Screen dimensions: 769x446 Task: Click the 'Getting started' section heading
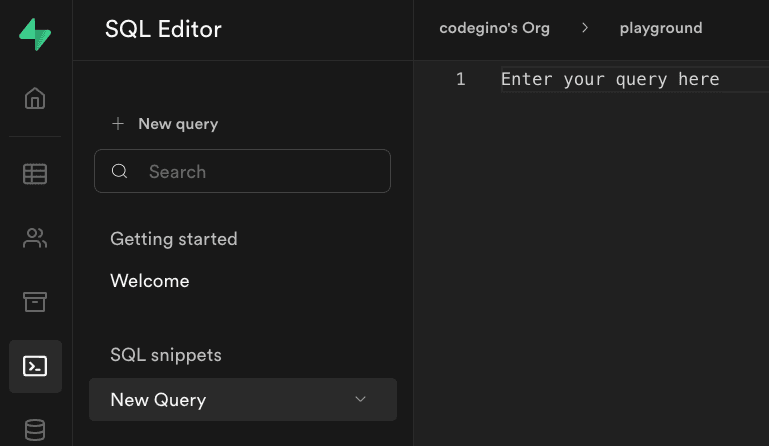point(174,239)
